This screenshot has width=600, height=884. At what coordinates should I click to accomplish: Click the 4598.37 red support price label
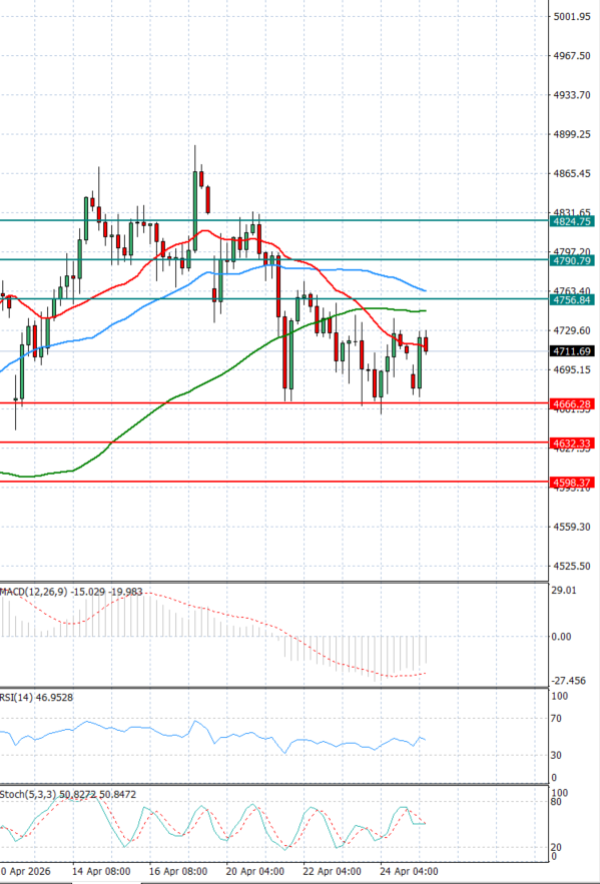(572, 482)
